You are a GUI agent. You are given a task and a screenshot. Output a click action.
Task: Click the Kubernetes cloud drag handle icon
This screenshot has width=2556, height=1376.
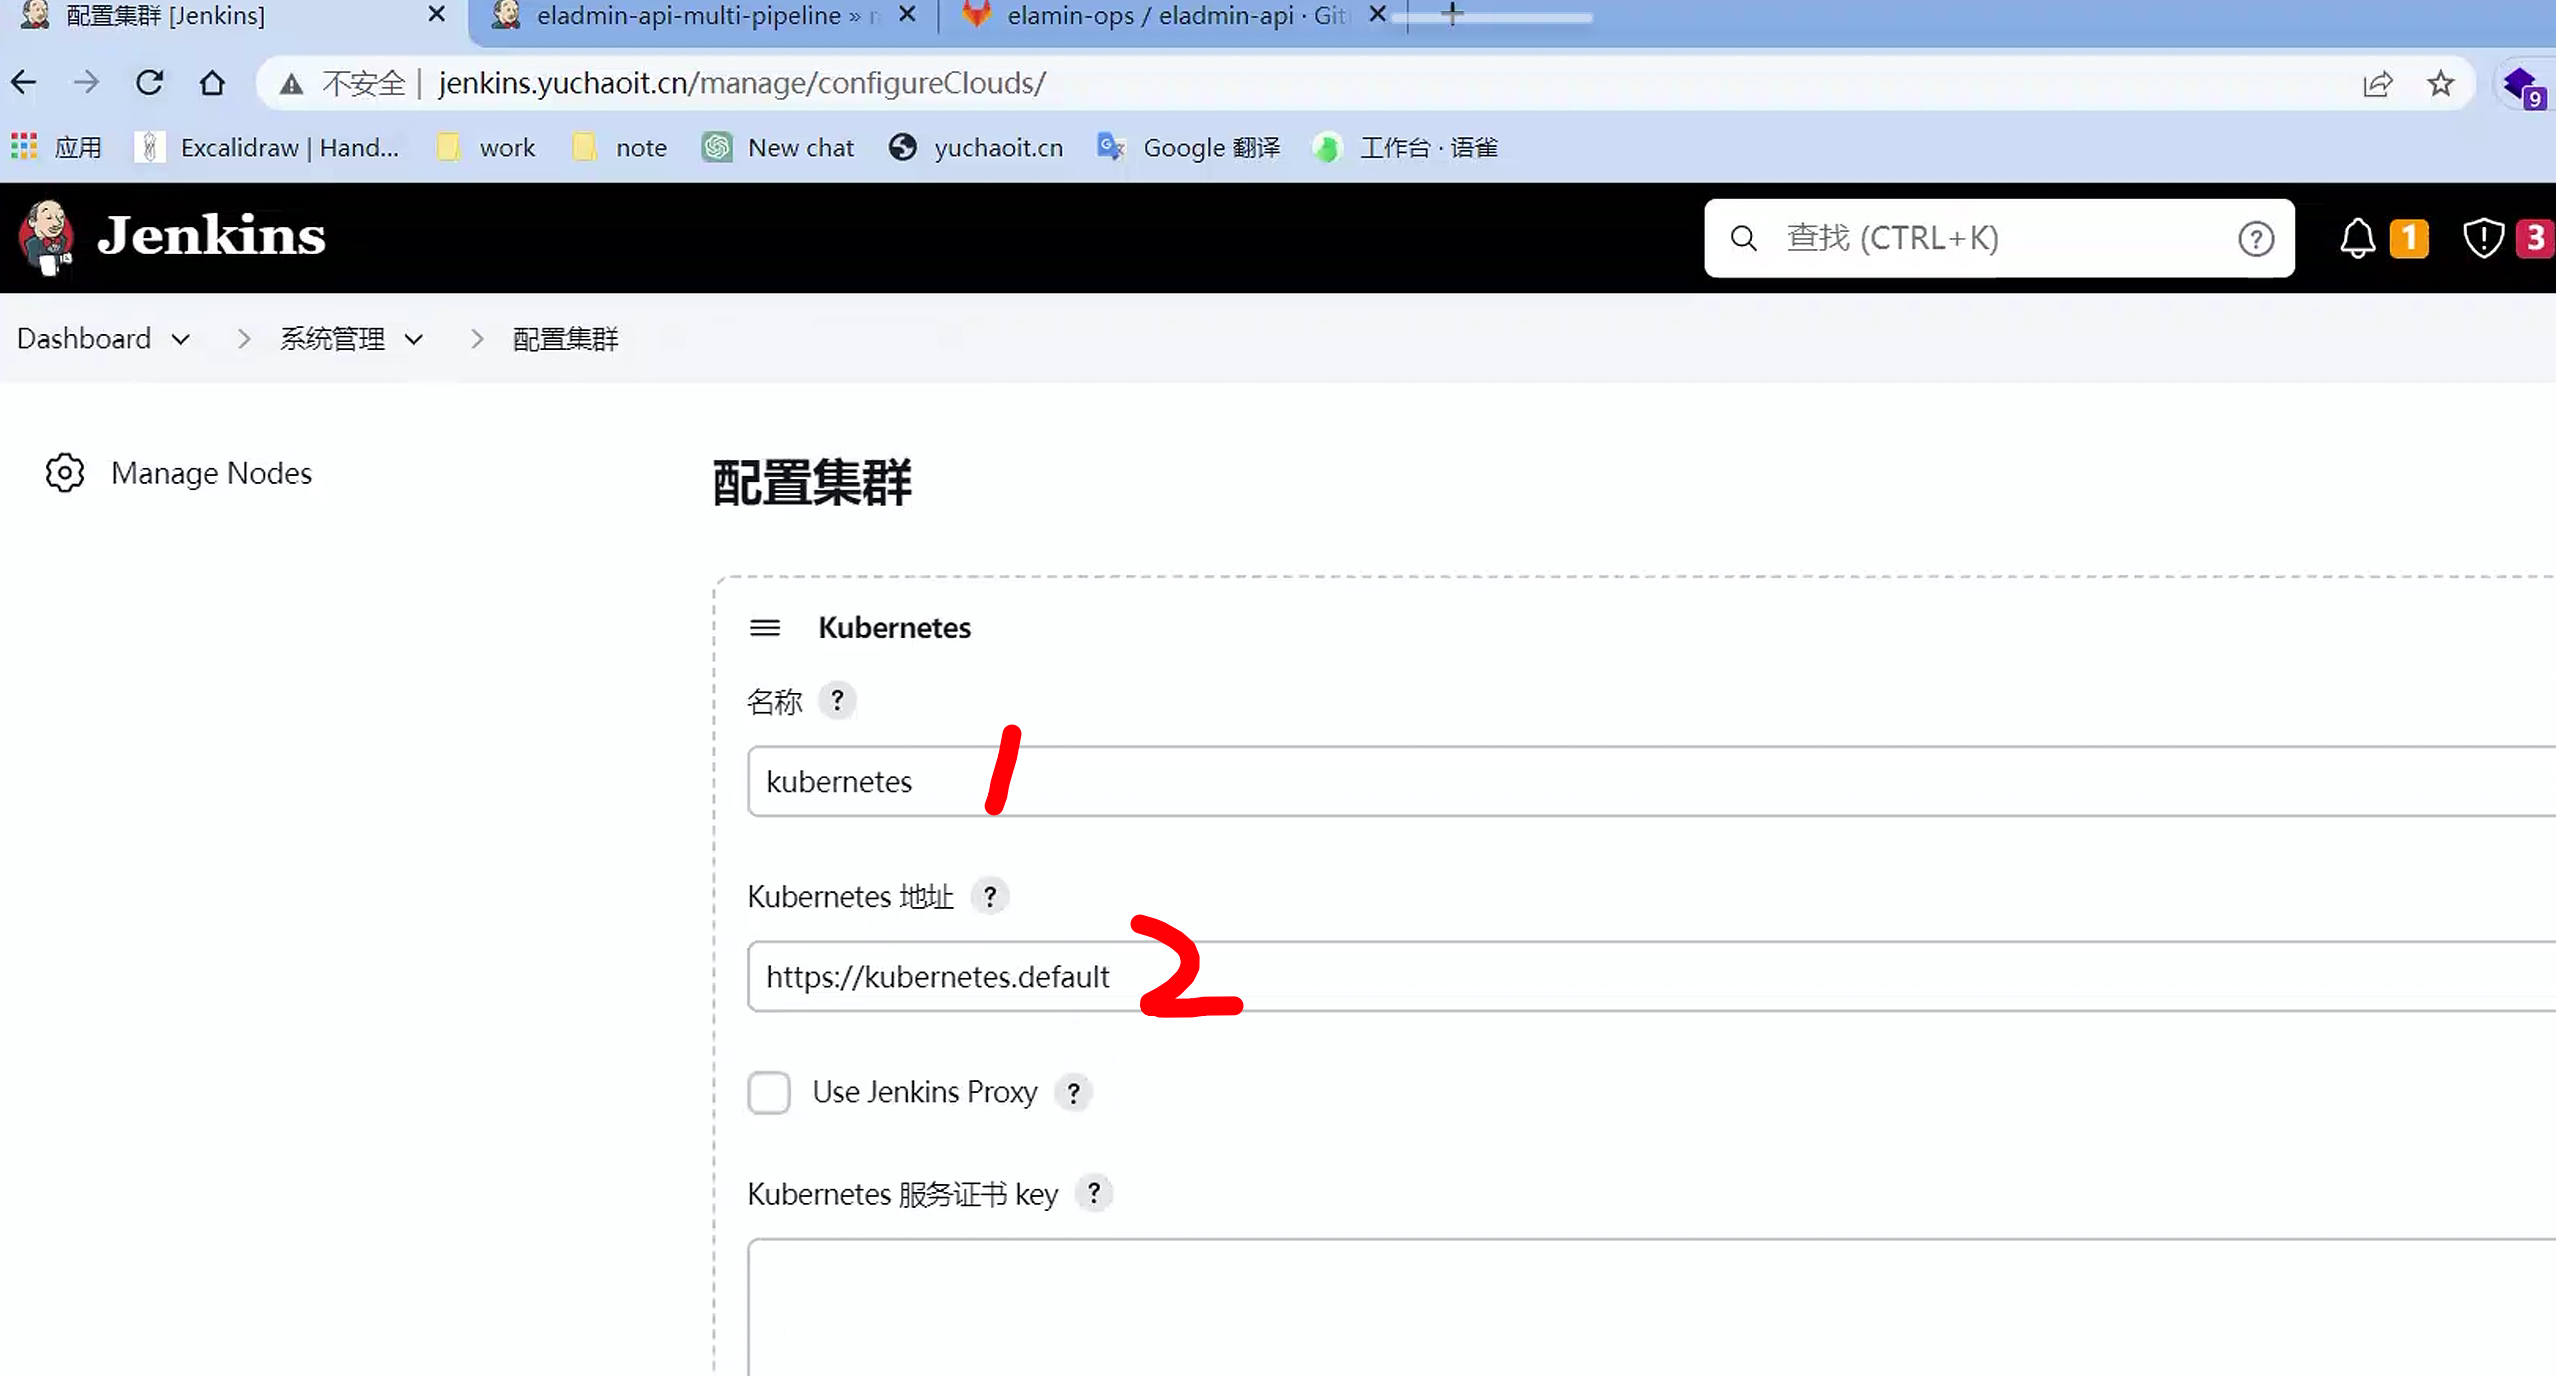tap(765, 628)
